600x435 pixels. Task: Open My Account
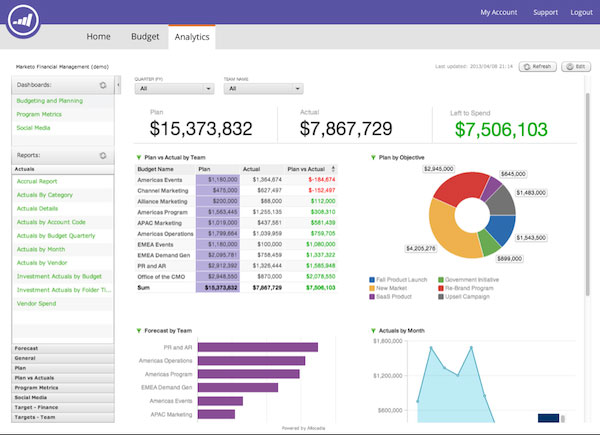coord(499,12)
